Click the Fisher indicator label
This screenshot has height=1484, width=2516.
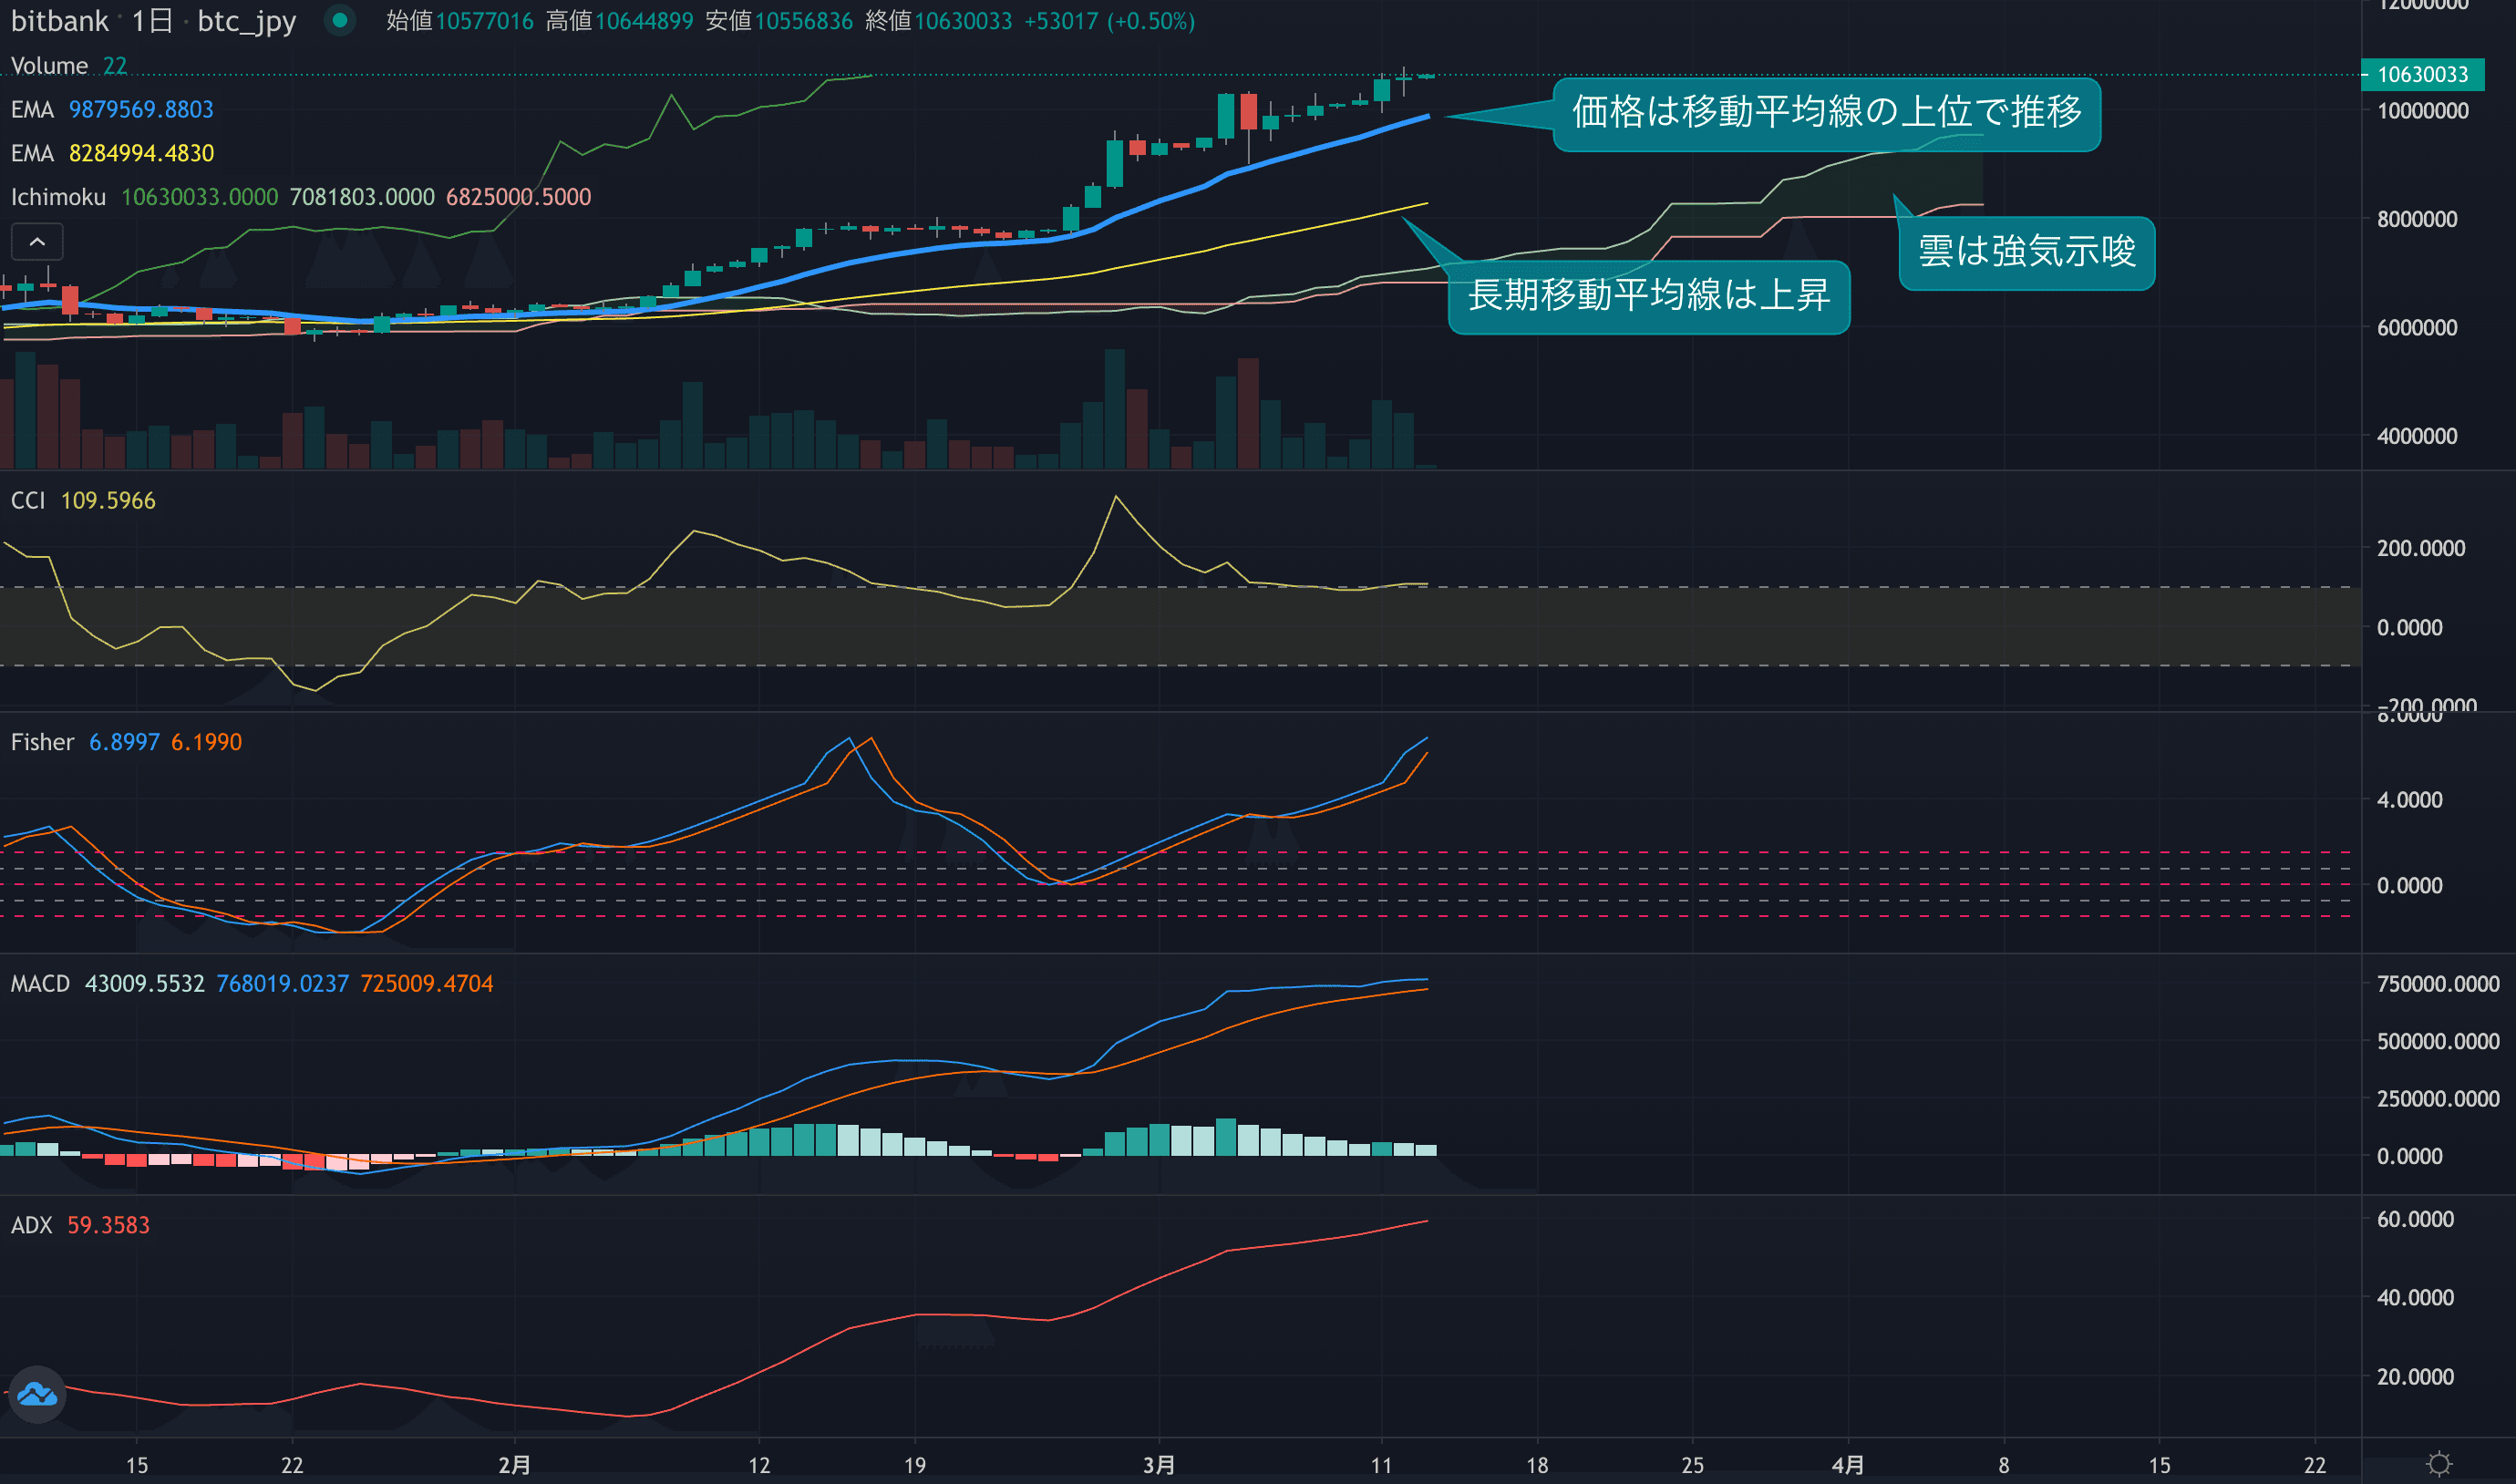click(42, 742)
